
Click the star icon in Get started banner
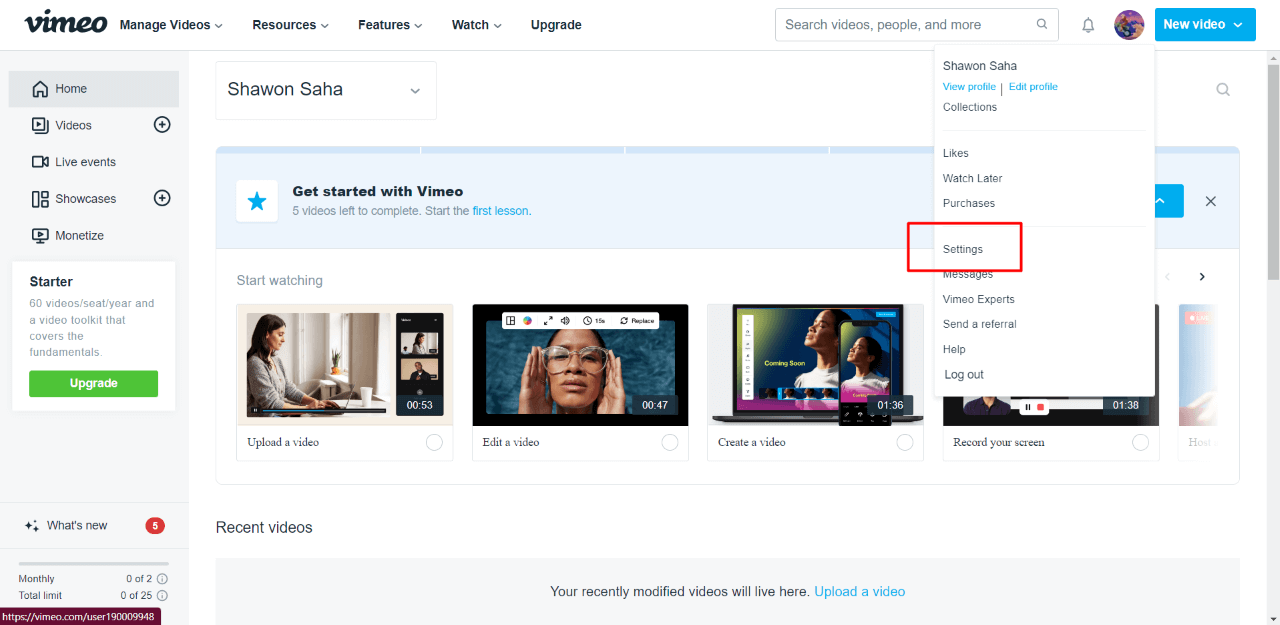tap(257, 201)
